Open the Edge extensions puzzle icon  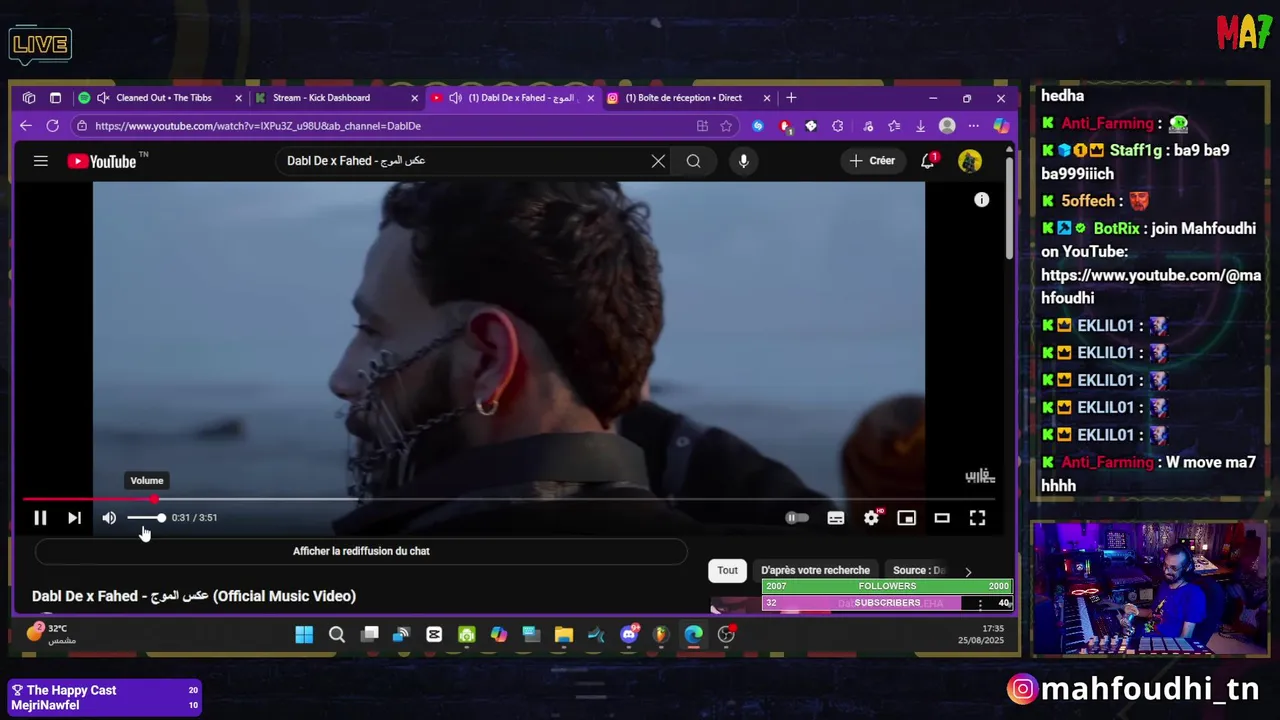(x=838, y=126)
